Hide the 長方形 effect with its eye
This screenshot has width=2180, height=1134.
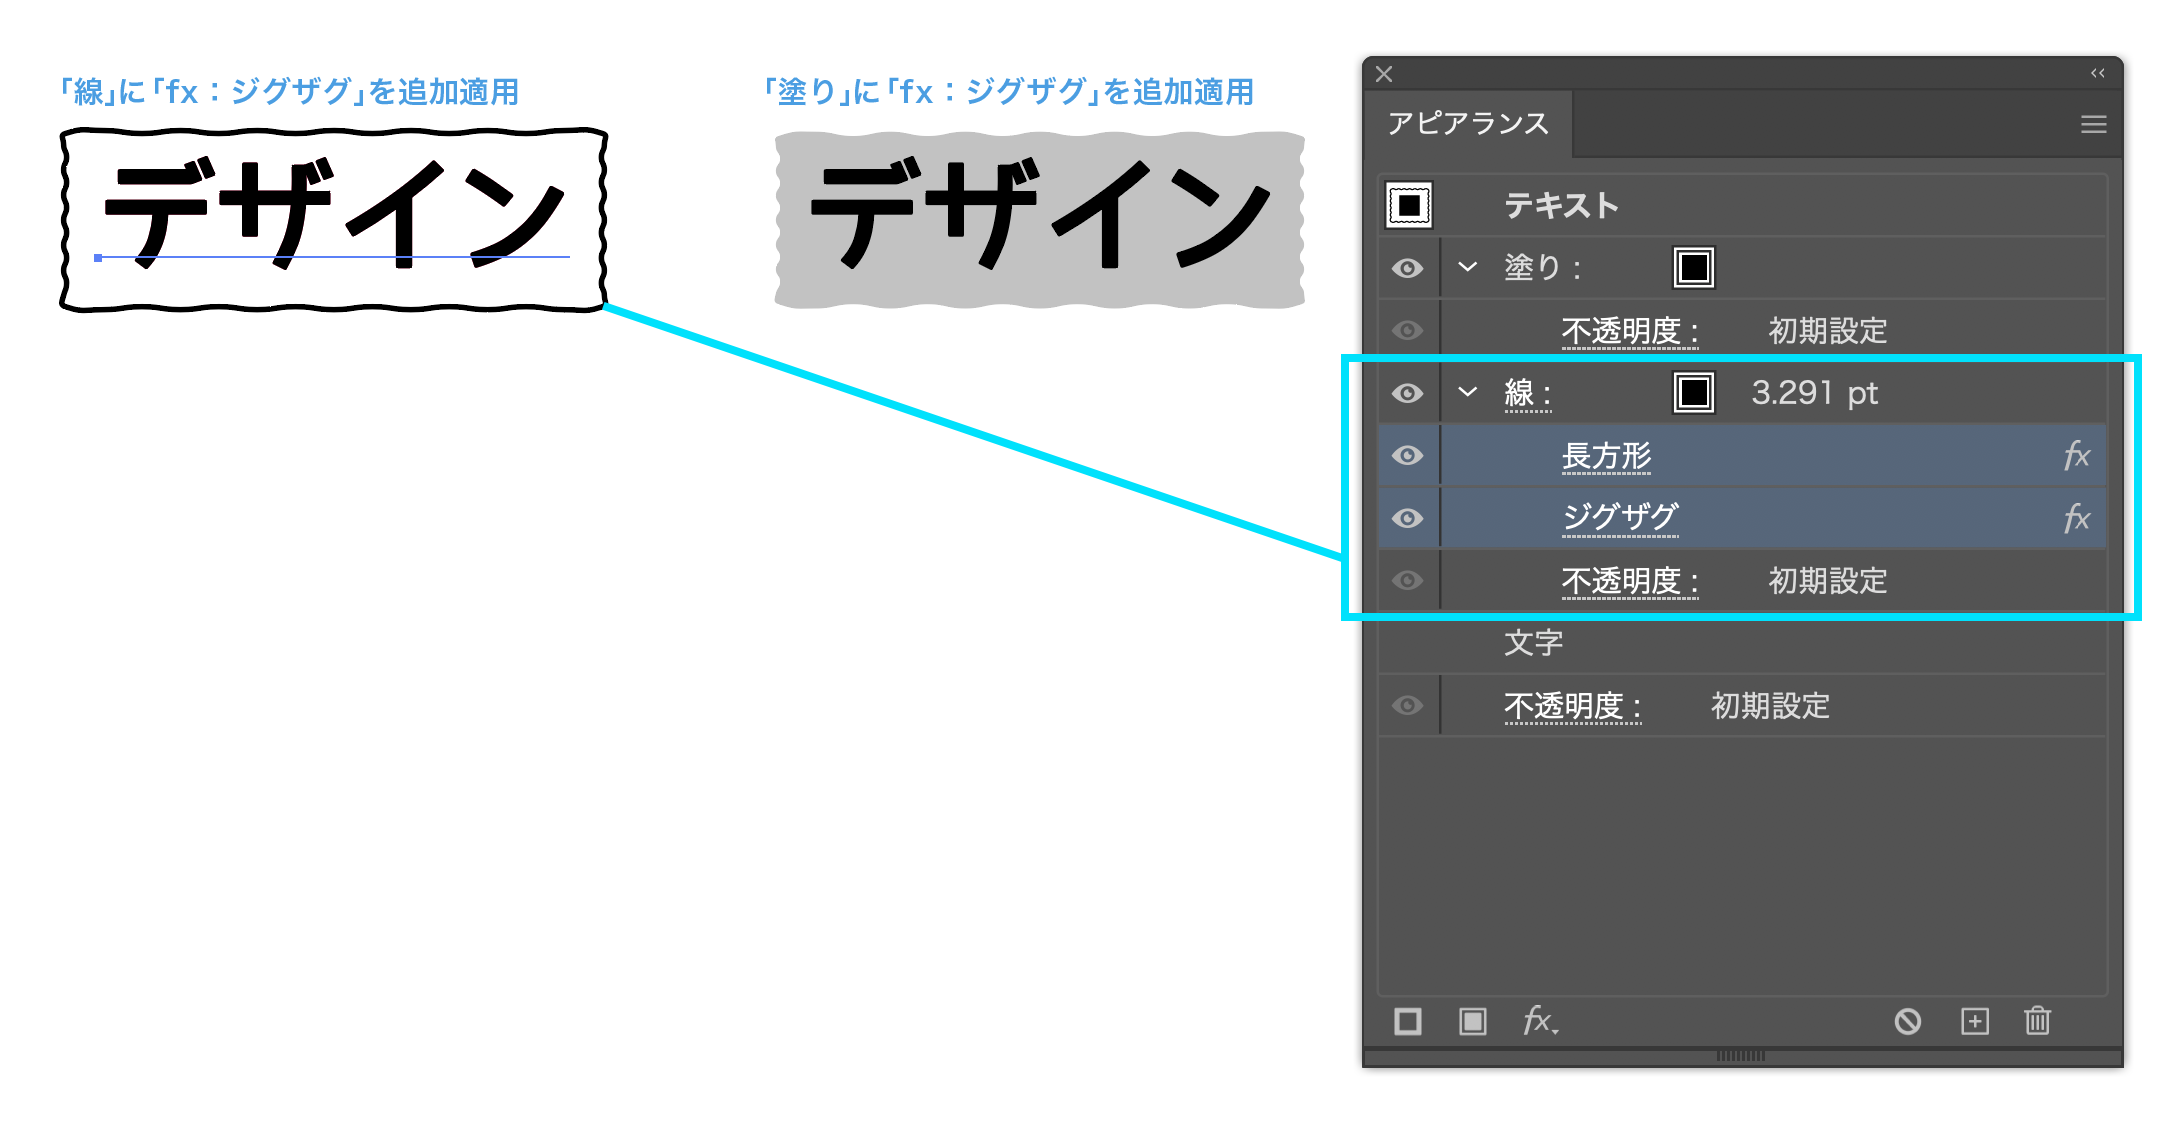tap(1408, 455)
